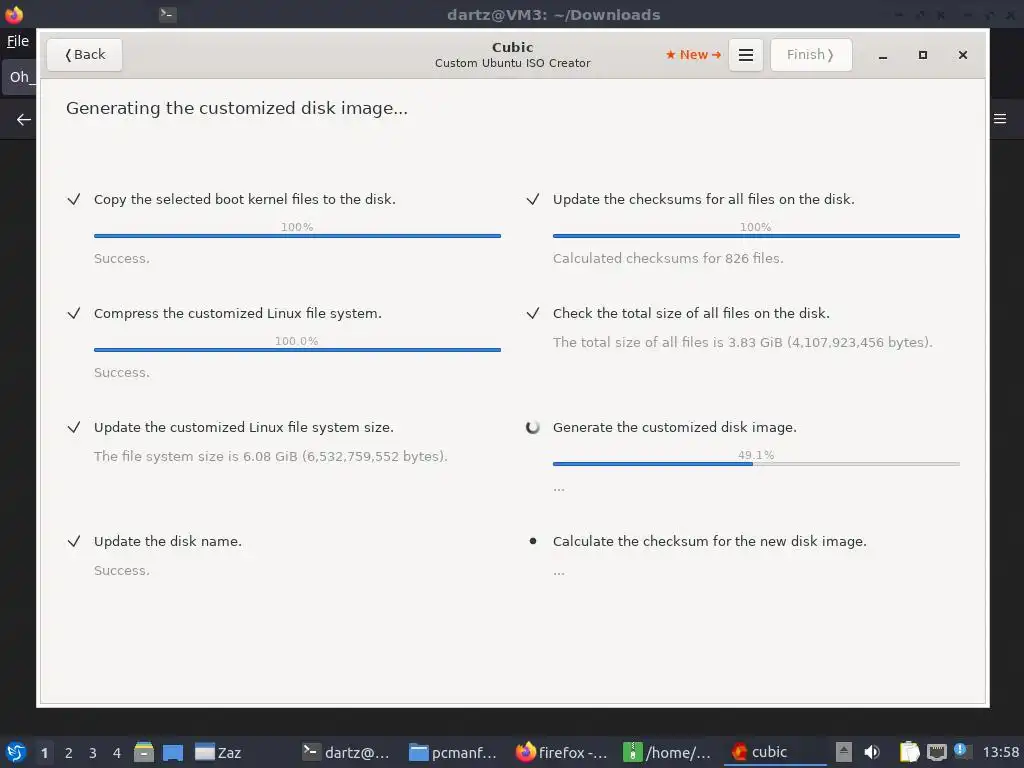The width and height of the screenshot is (1024, 768).
Task: Click the removable media eject tray icon
Action: coord(844,752)
